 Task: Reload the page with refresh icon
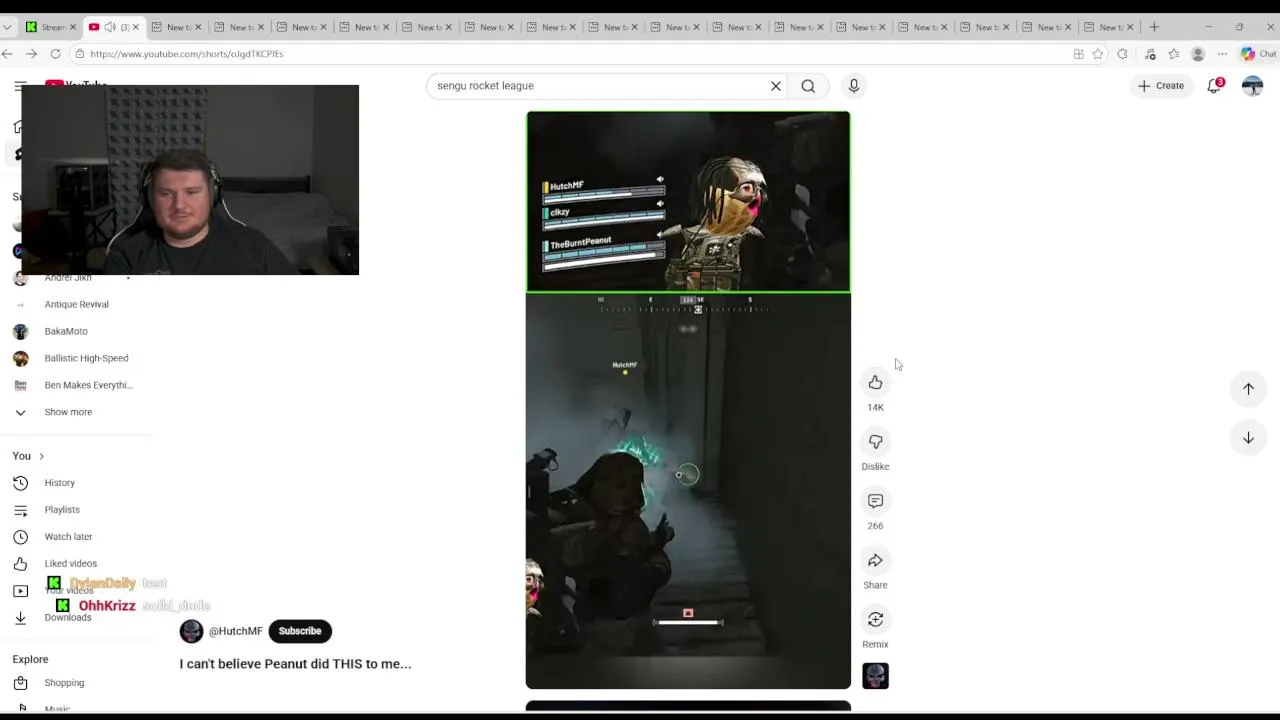pos(55,54)
